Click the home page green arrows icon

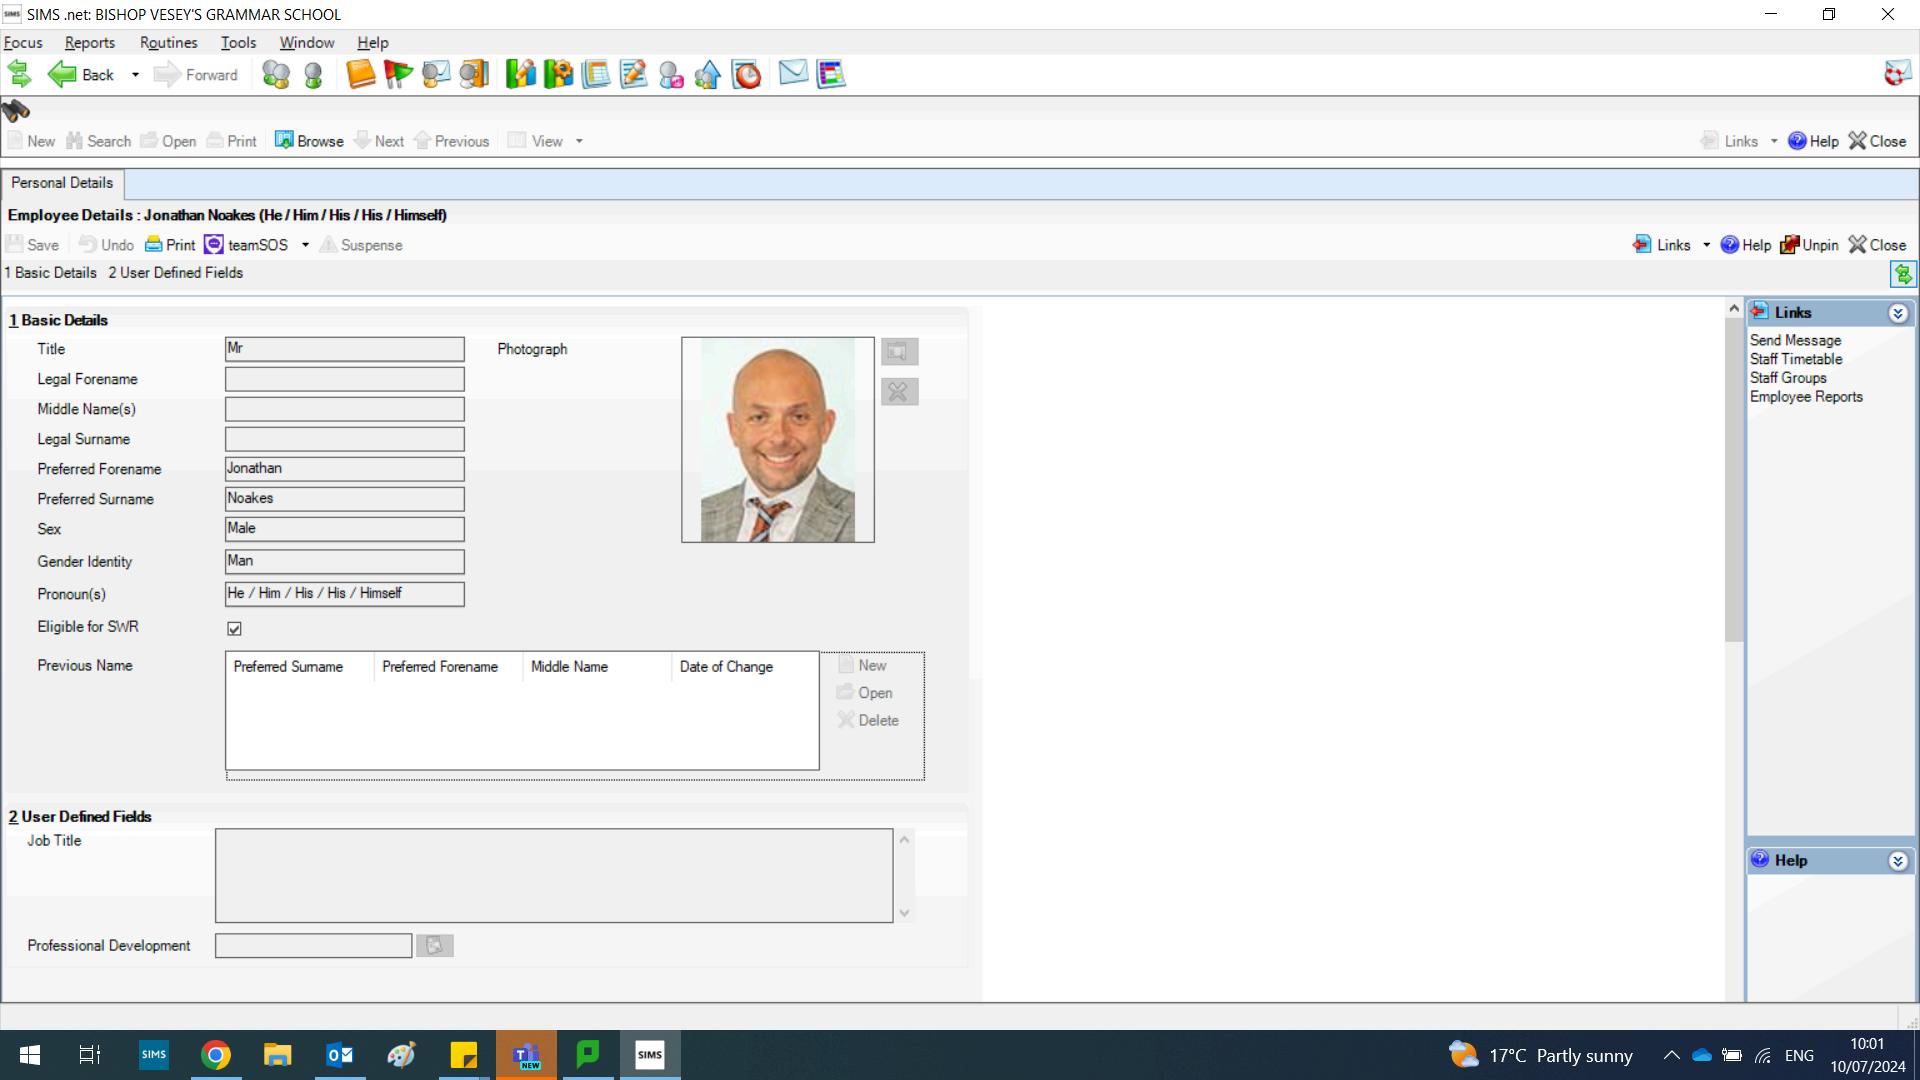click(19, 74)
